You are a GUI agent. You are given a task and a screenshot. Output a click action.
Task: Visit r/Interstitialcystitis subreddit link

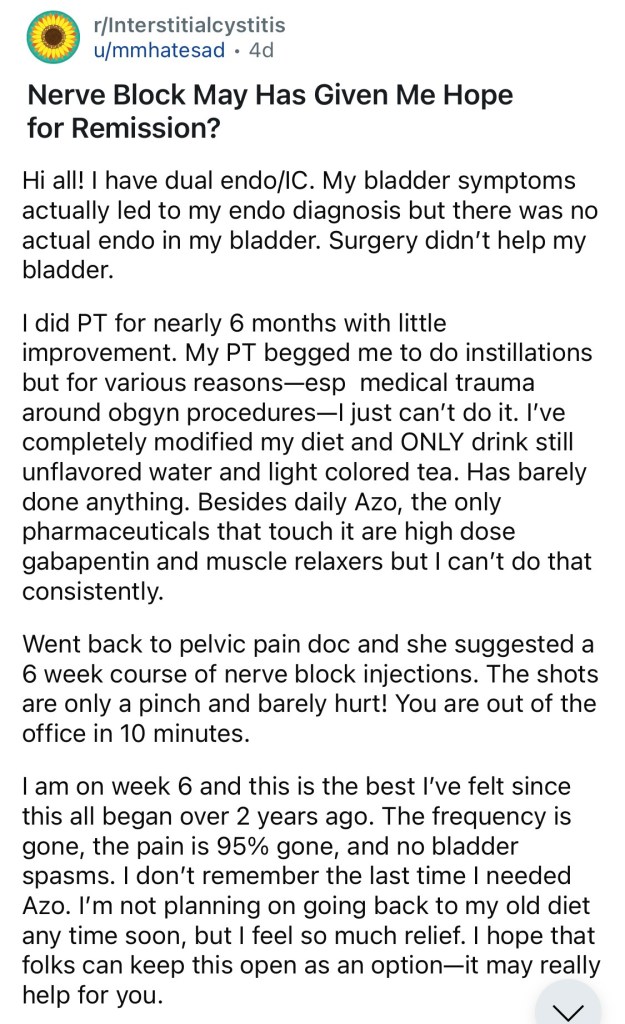189,25
